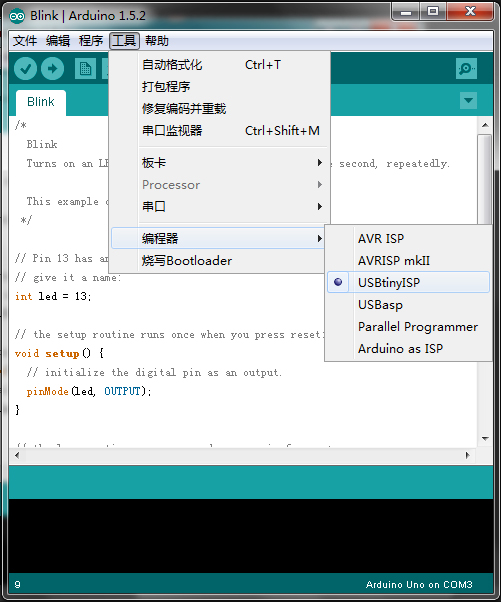The height and width of the screenshot is (602, 501).
Task: Select 修复编码并重载 menu entry
Action: (219, 108)
